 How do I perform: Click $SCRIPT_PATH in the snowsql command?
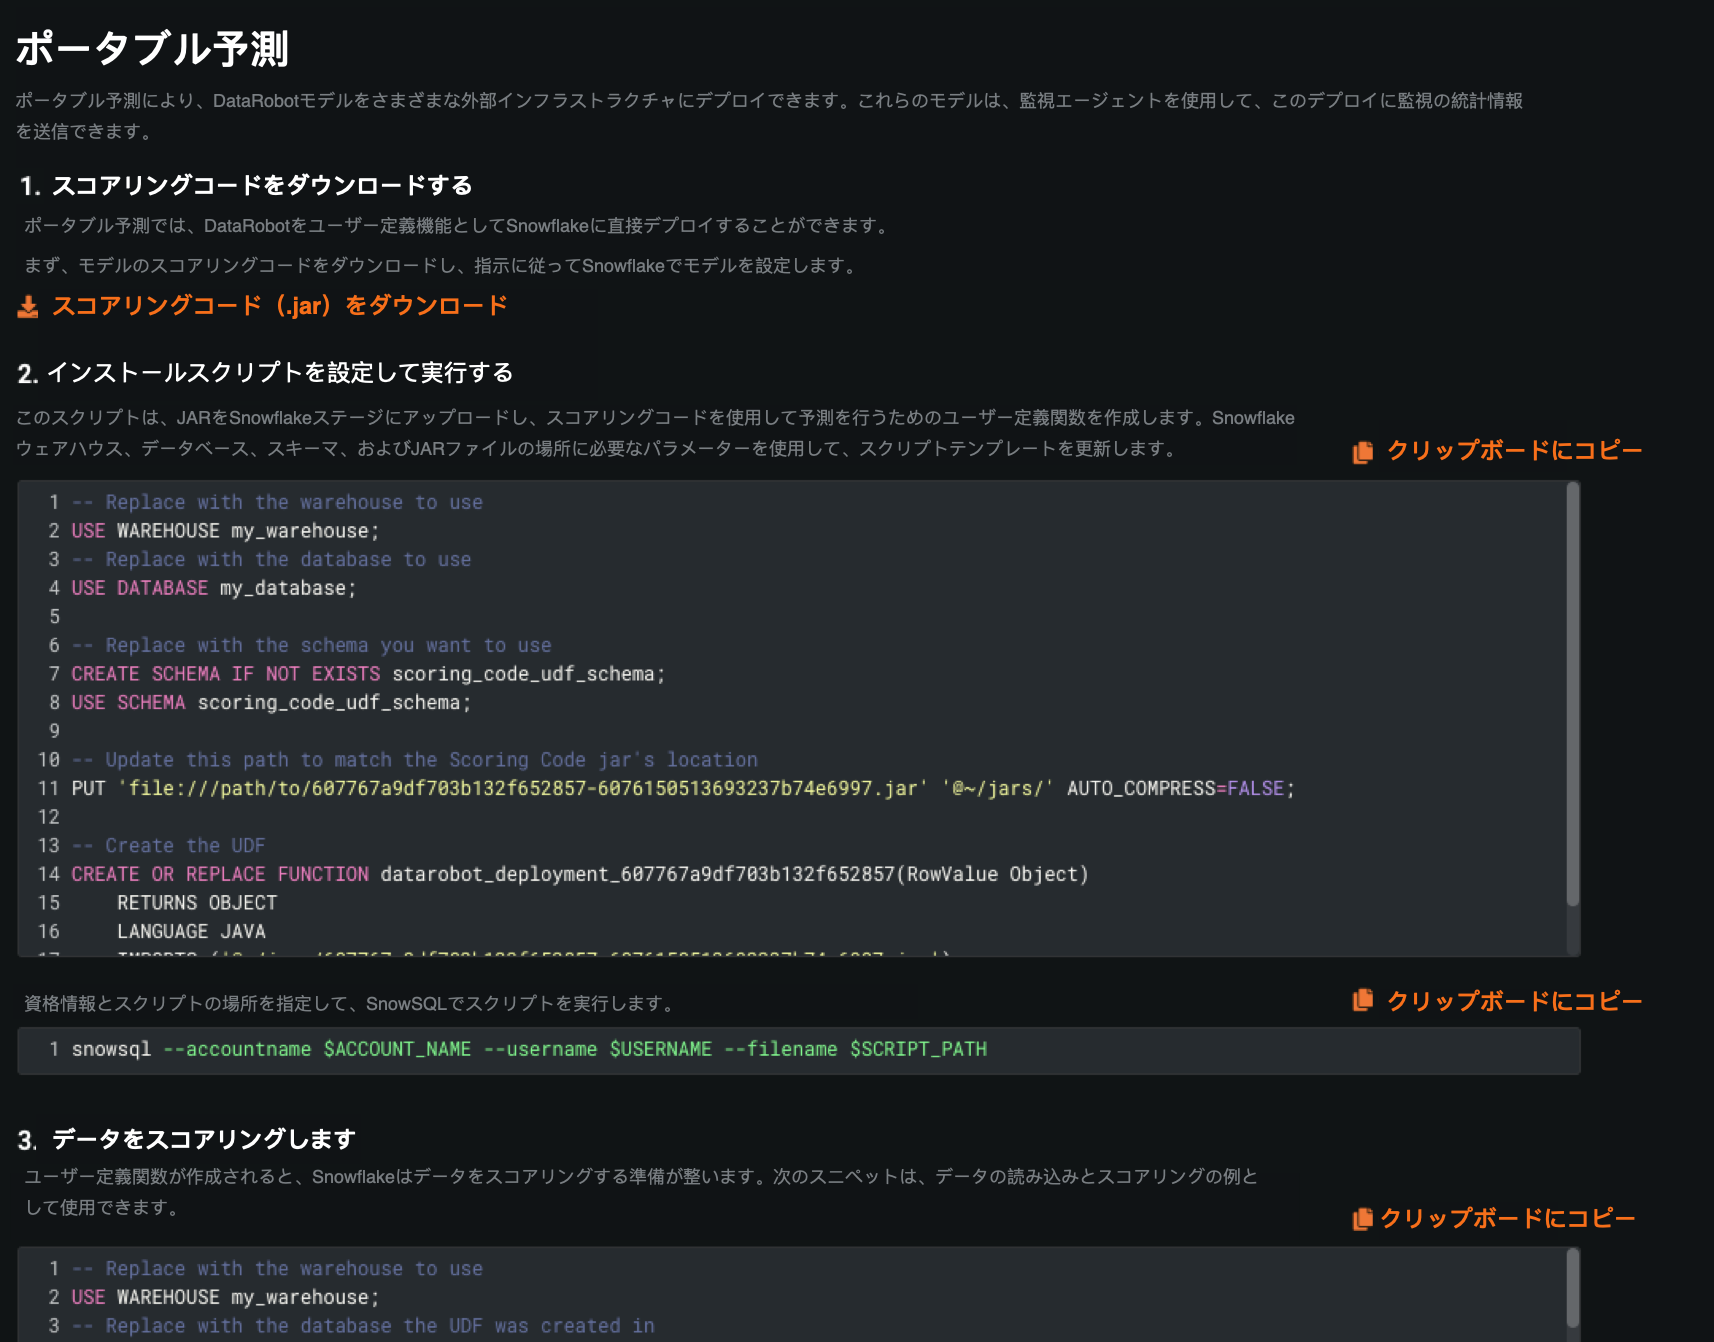tap(918, 1049)
